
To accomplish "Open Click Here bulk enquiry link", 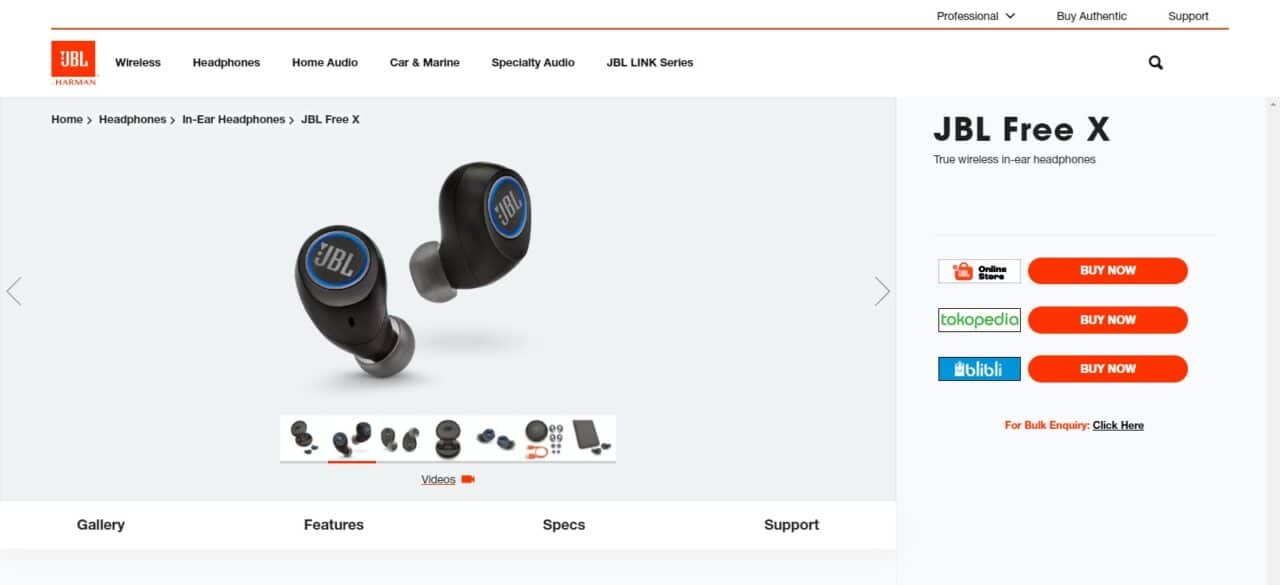I will [1118, 425].
